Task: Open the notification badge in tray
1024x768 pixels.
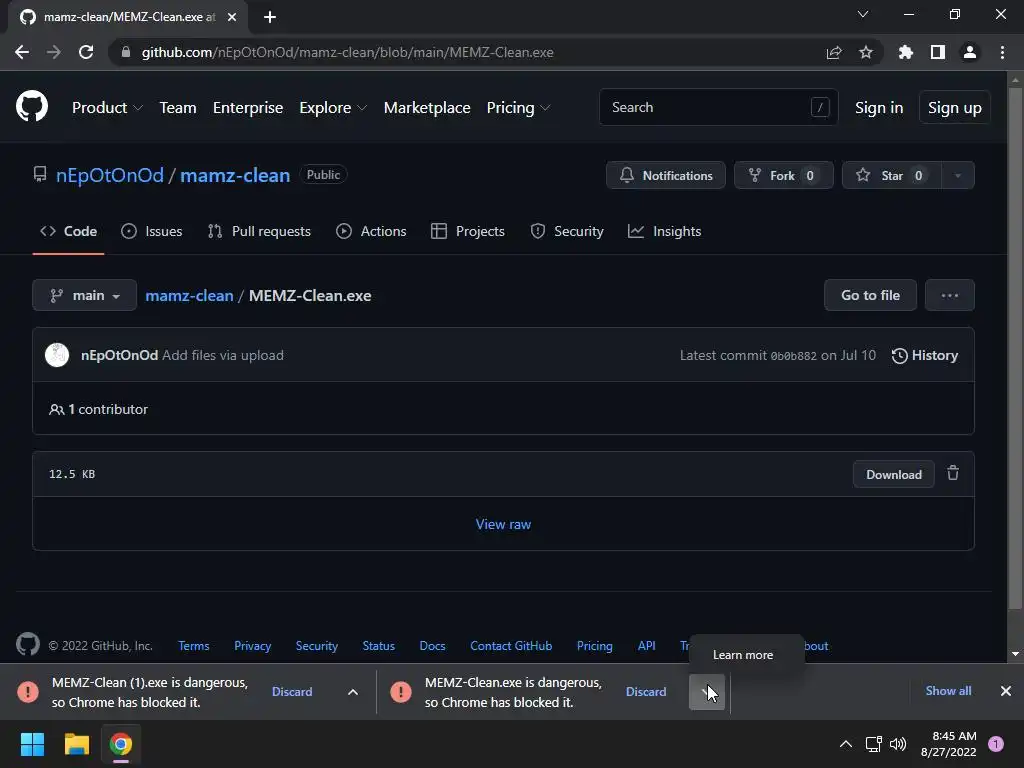Action: point(996,744)
